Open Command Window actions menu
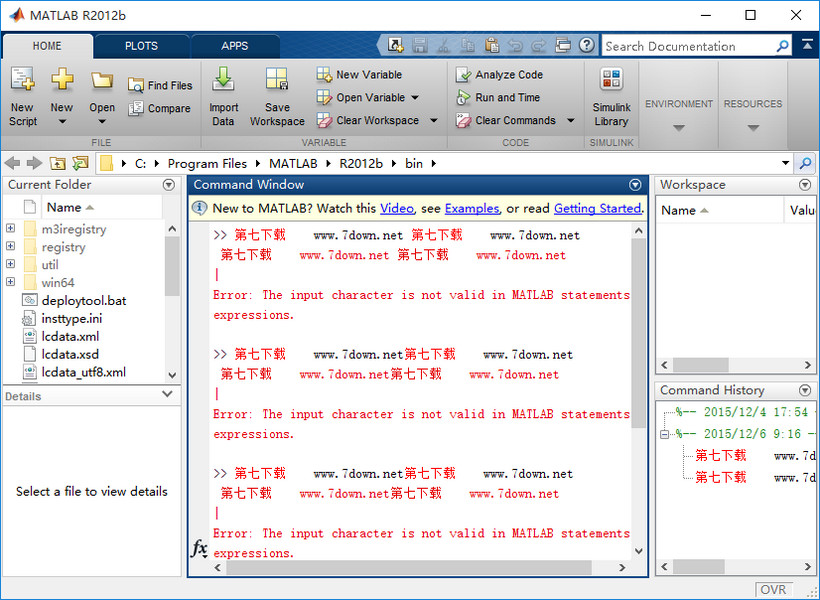This screenshot has height=600, width=820. click(x=635, y=185)
